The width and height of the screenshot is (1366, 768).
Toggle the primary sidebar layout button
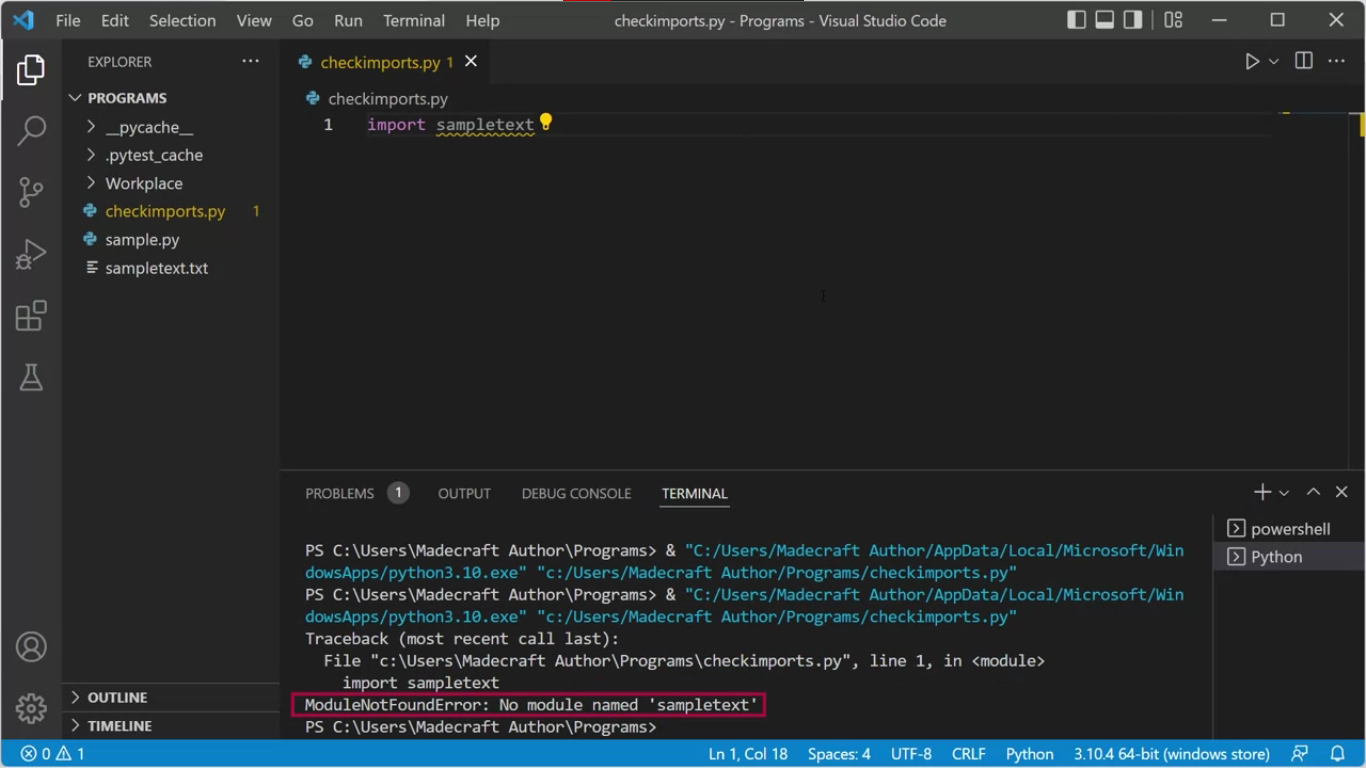[x=1077, y=20]
